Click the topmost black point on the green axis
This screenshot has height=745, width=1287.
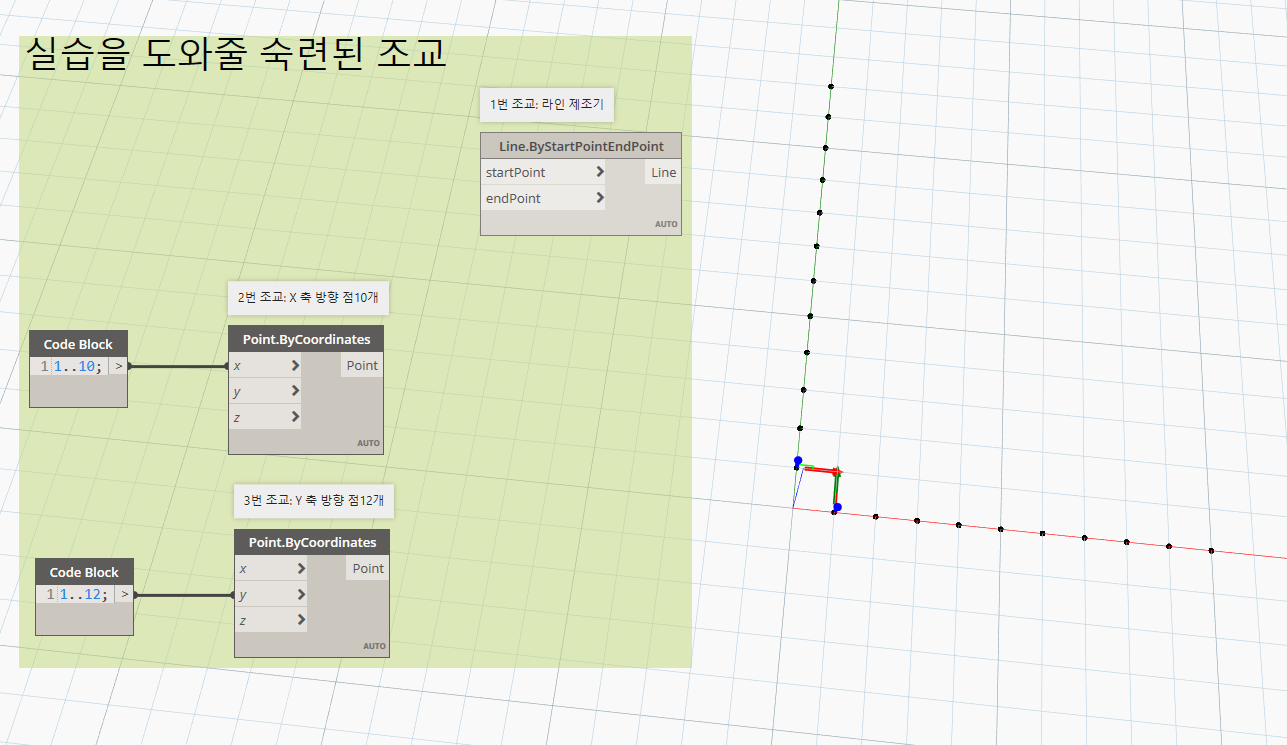pyautogui.click(x=831, y=86)
